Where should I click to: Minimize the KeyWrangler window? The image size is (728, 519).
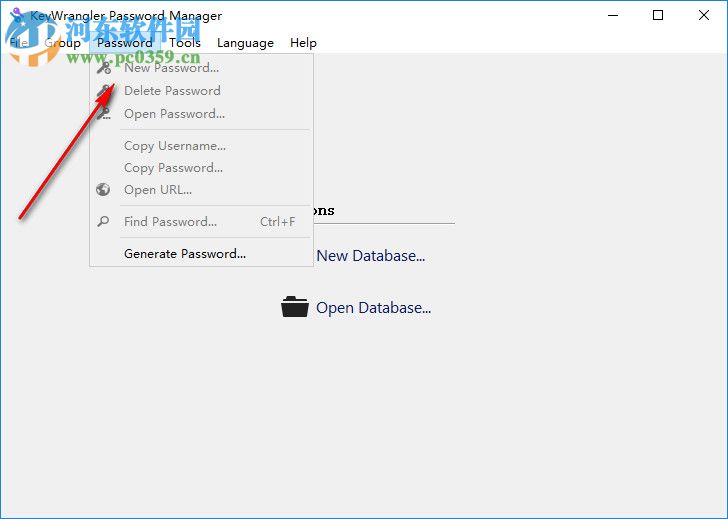pos(613,15)
